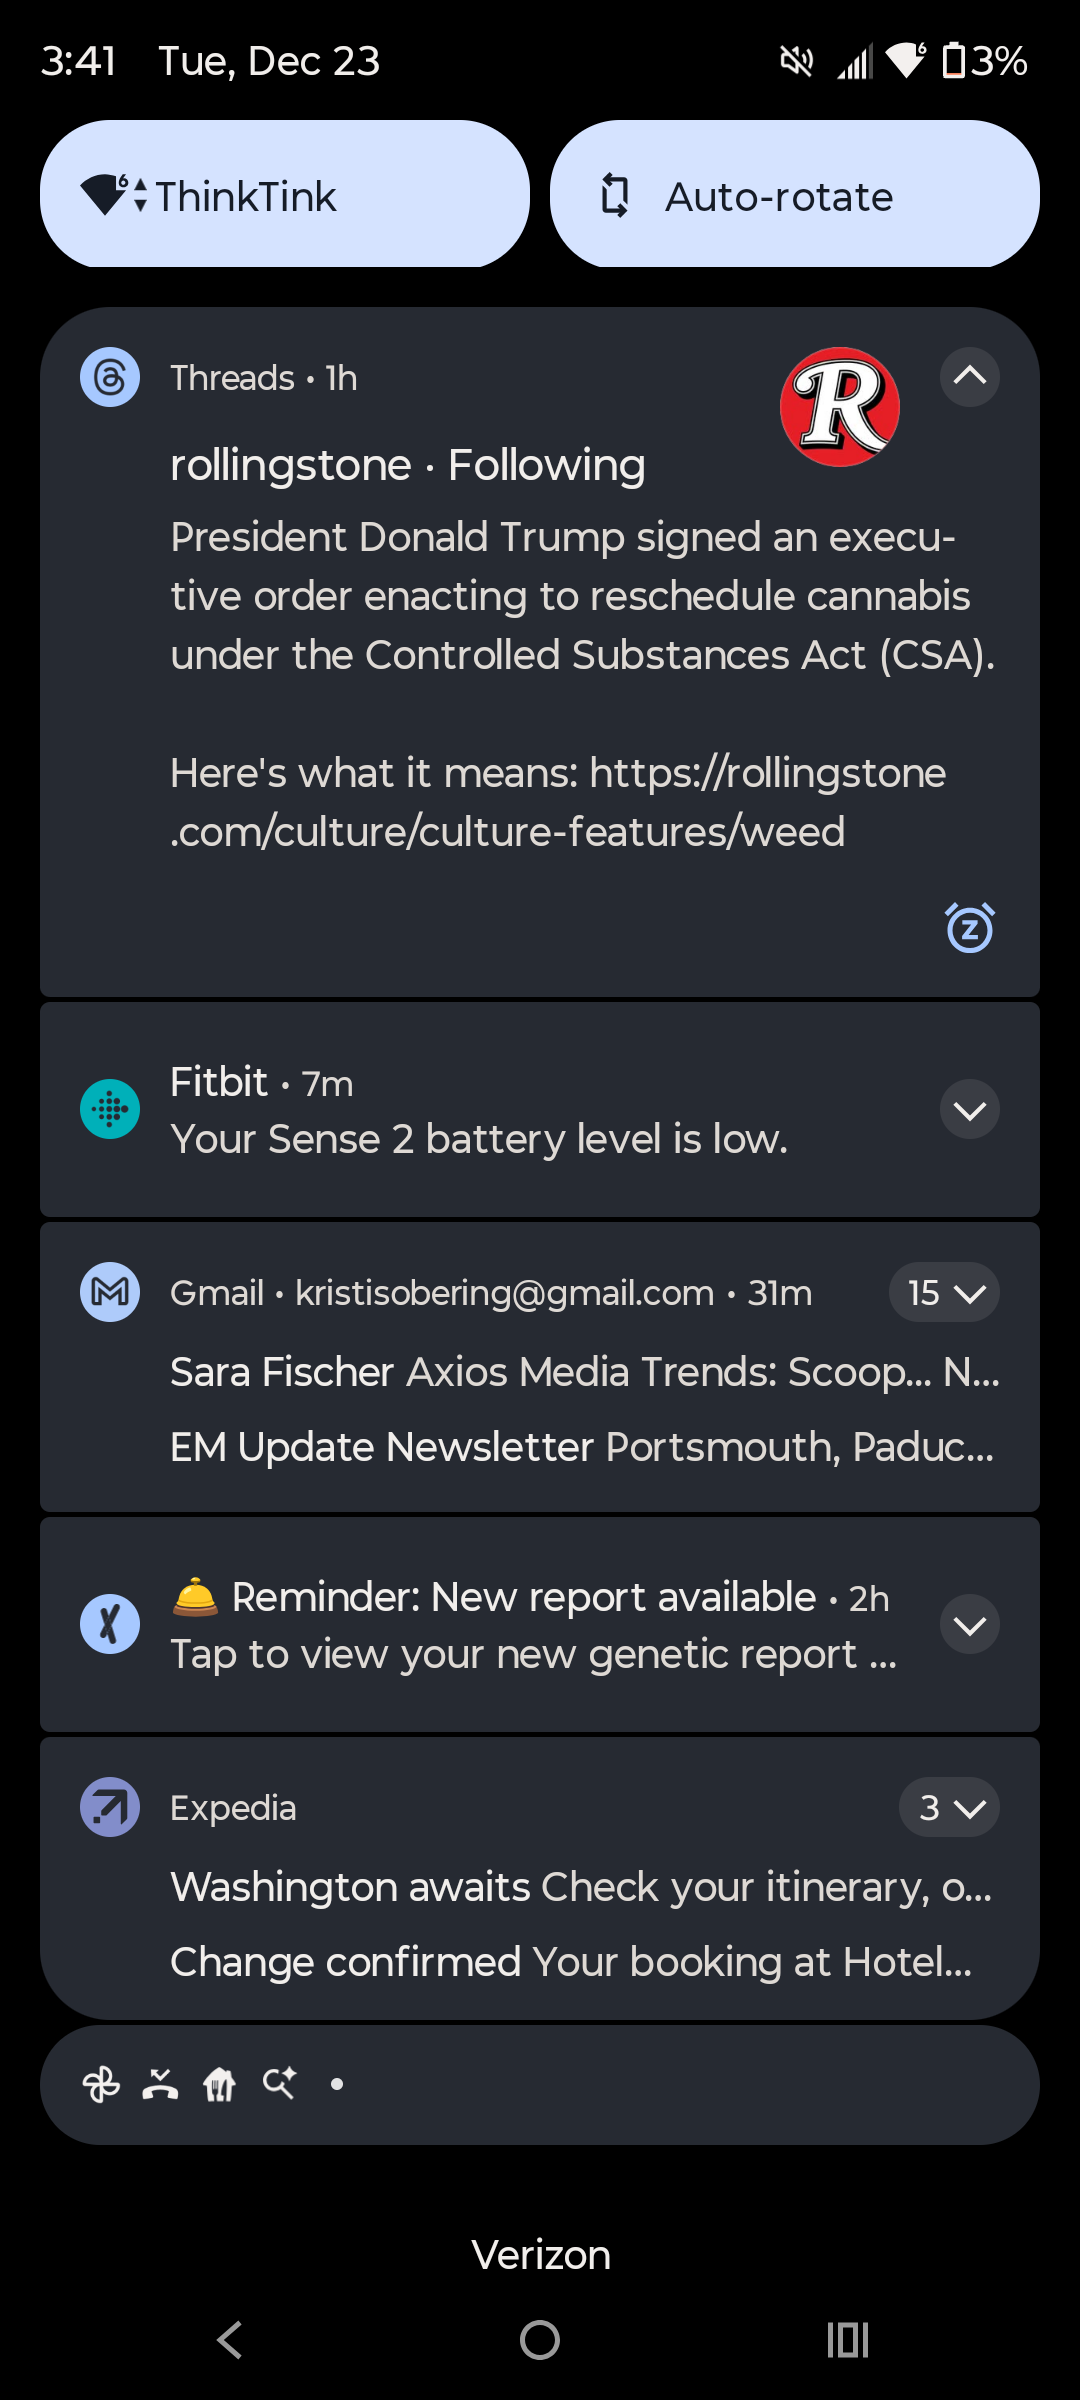The image size is (1080, 2400).
Task: Expand the genetic report reminder
Action: pyautogui.click(x=969, y=1624)
